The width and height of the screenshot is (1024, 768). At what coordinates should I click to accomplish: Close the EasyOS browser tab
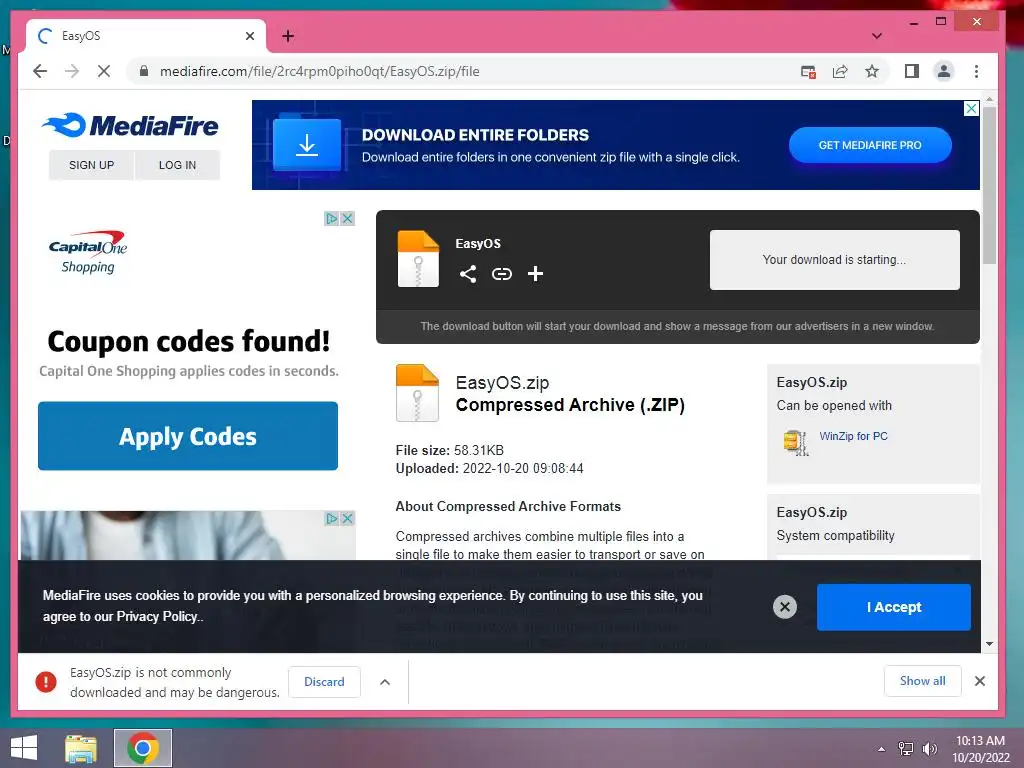click(249, 36)
